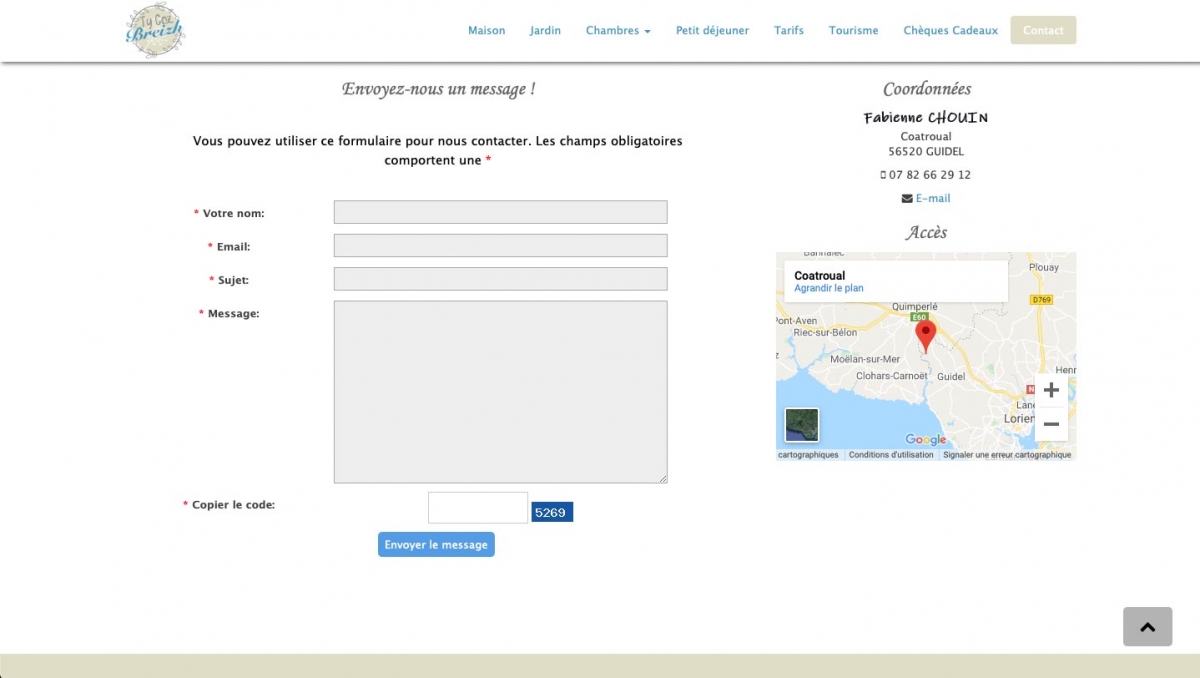Open the Chambres dropdown menu

618,30
